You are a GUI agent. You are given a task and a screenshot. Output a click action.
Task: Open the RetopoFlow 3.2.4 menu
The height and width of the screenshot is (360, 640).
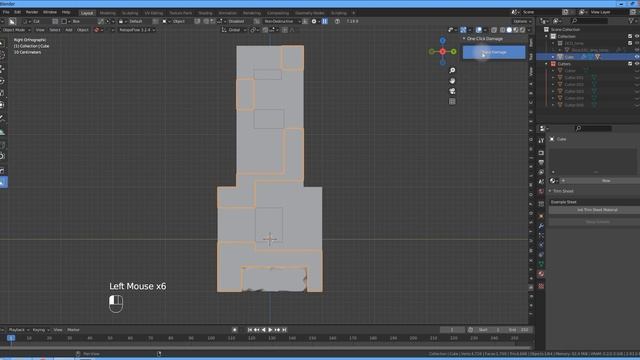137,30
